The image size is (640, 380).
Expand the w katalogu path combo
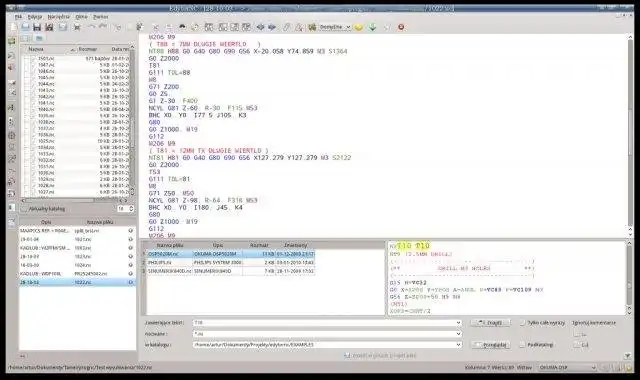pos(458,344)
